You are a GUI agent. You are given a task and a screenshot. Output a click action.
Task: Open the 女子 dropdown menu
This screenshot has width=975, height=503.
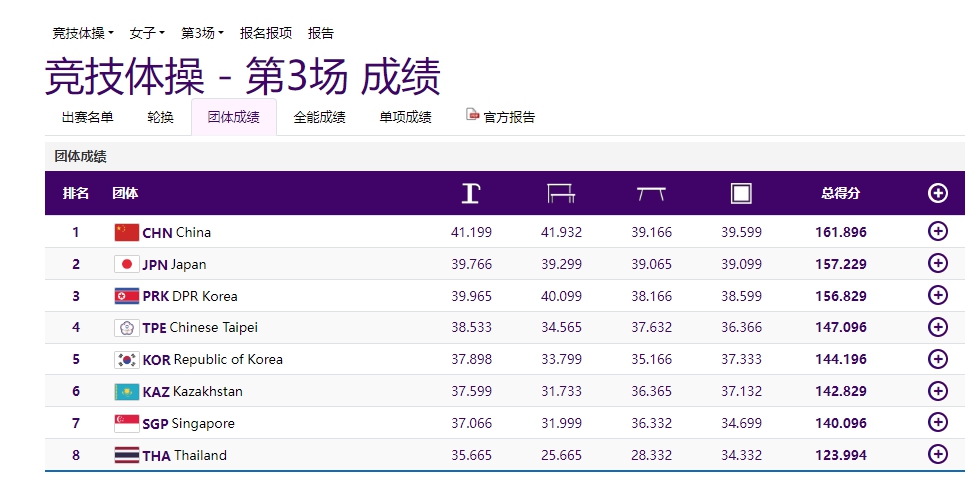147,33
